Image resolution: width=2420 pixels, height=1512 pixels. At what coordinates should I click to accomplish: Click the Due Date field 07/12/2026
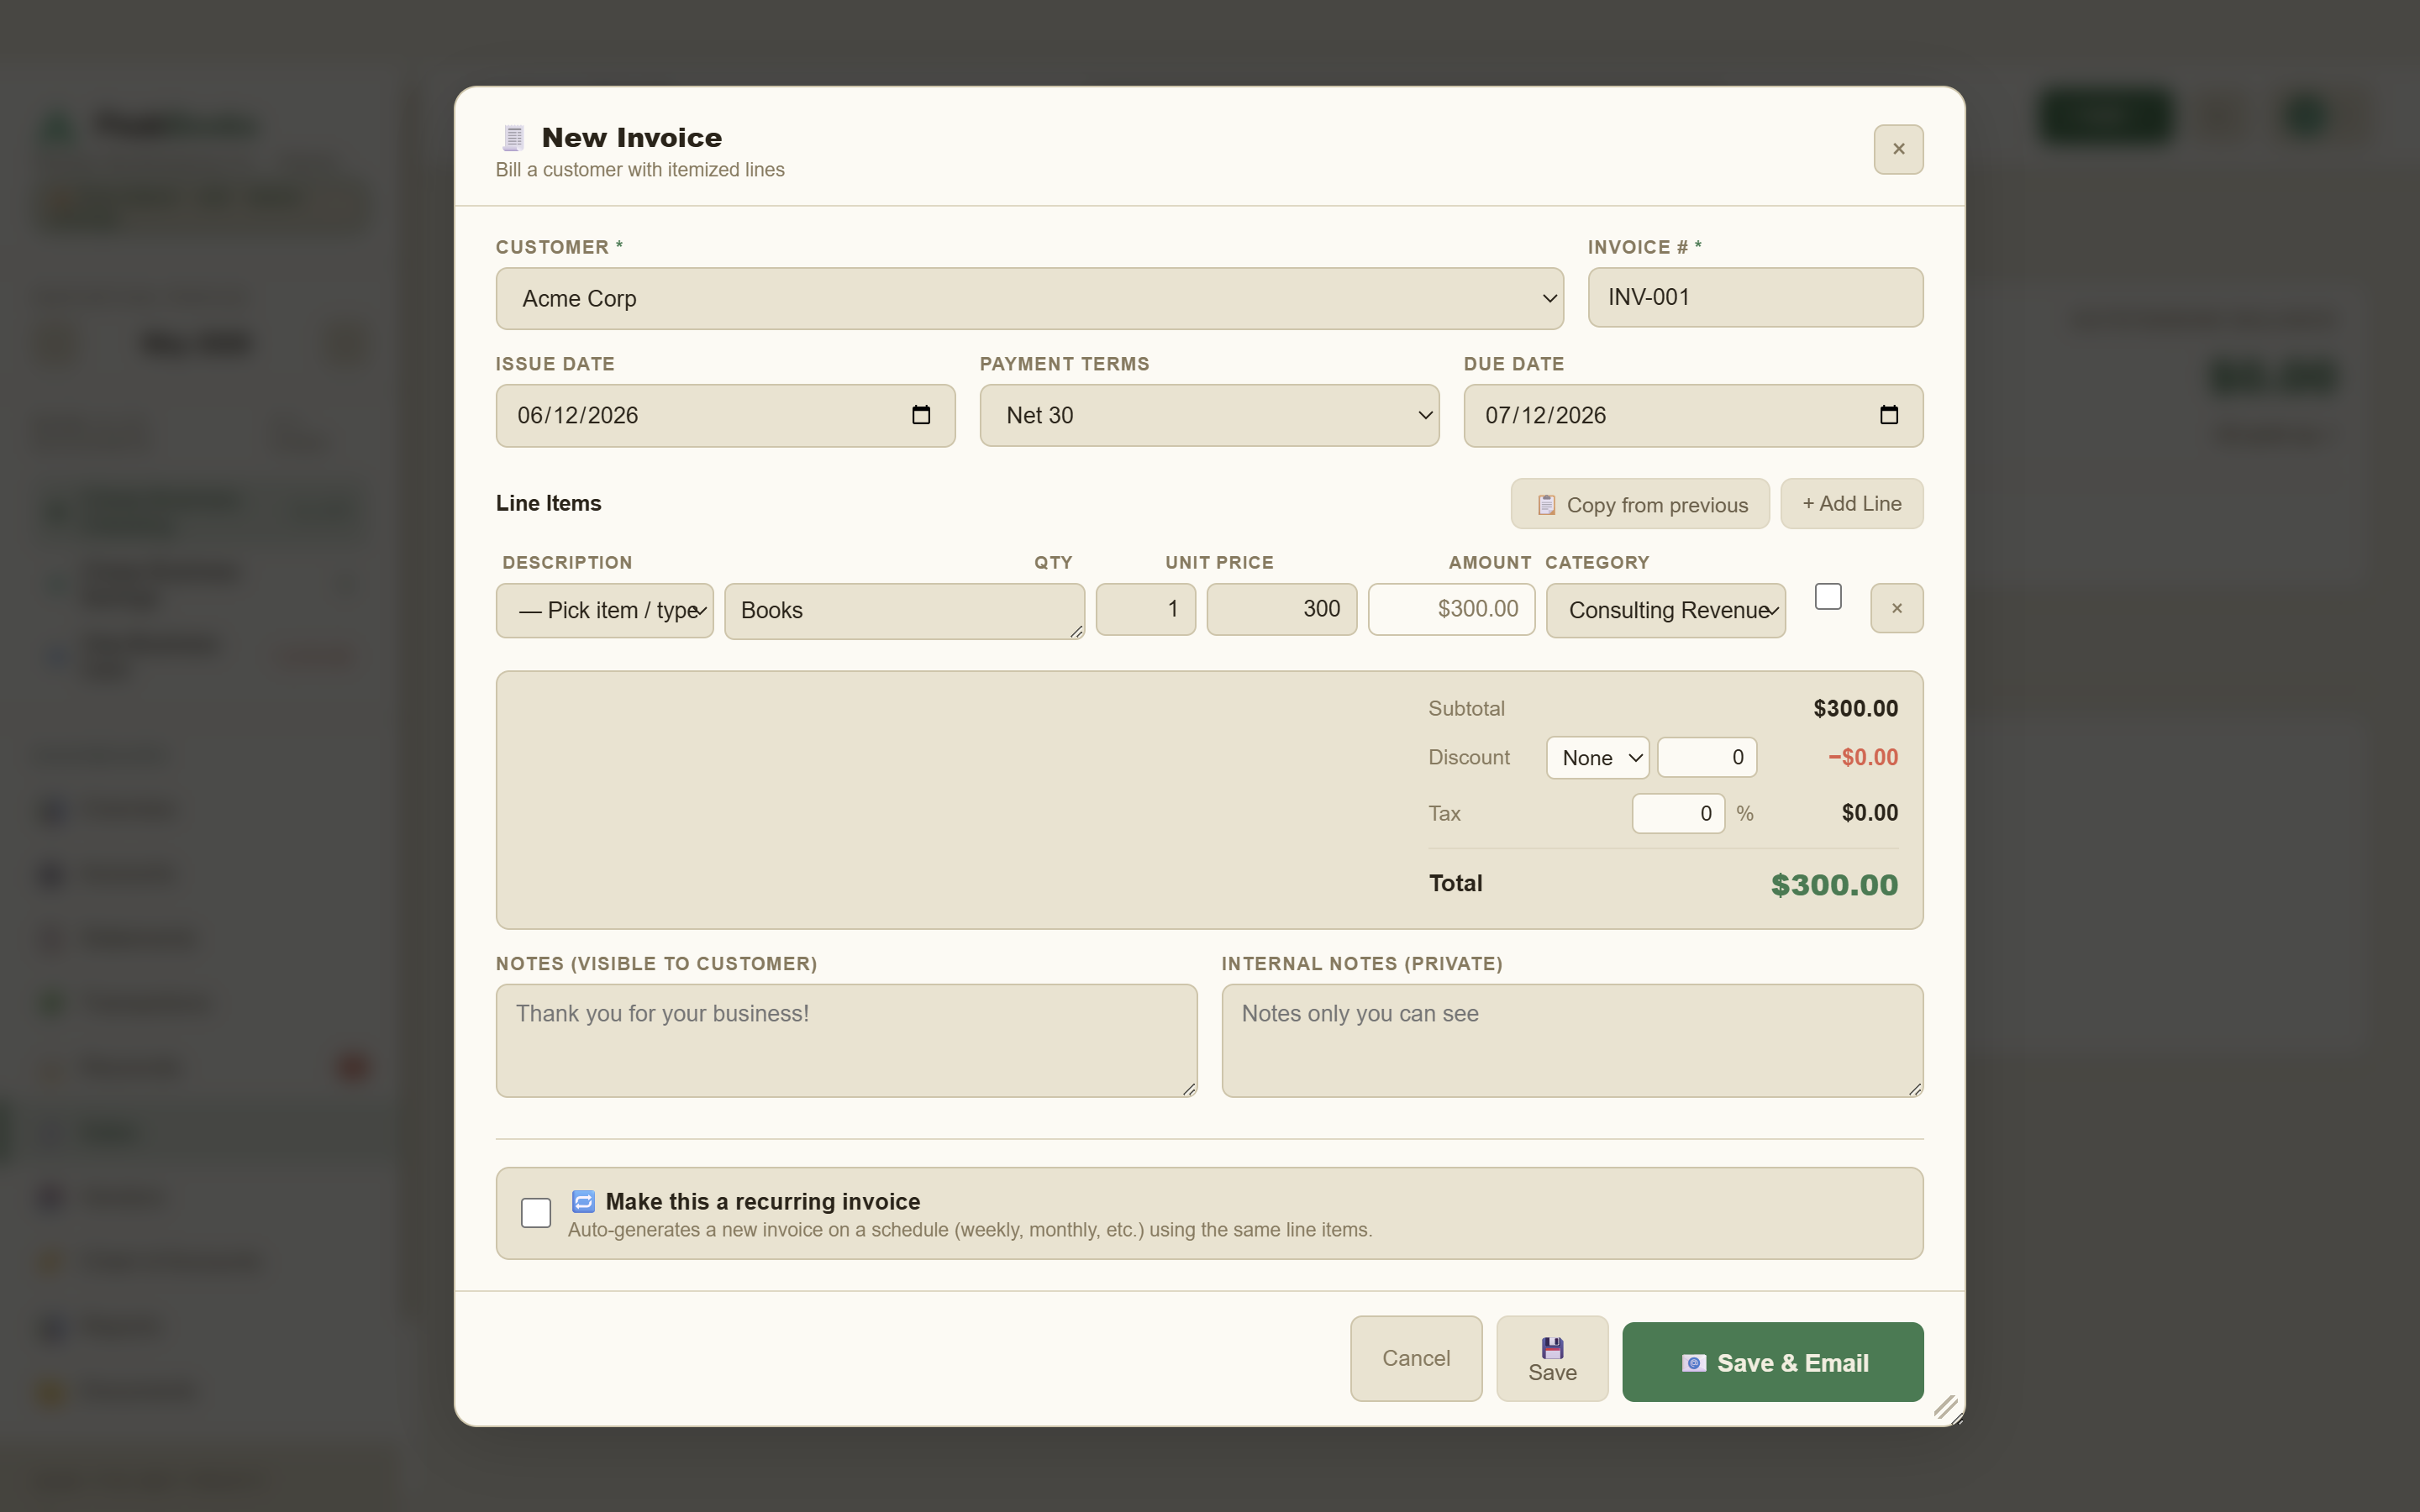coord(1693,415)
